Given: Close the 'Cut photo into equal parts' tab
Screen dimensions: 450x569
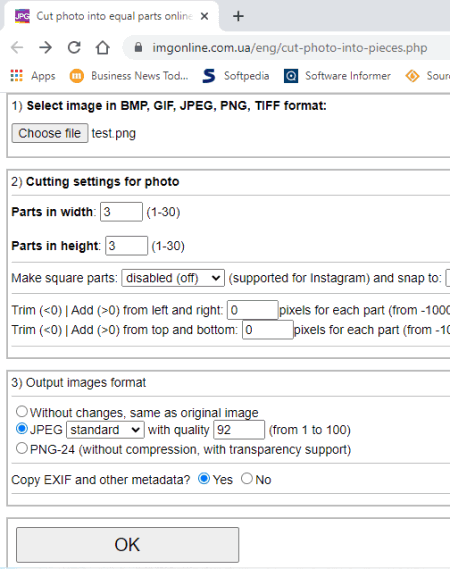Looking at the screenshot, I should 204,16.
